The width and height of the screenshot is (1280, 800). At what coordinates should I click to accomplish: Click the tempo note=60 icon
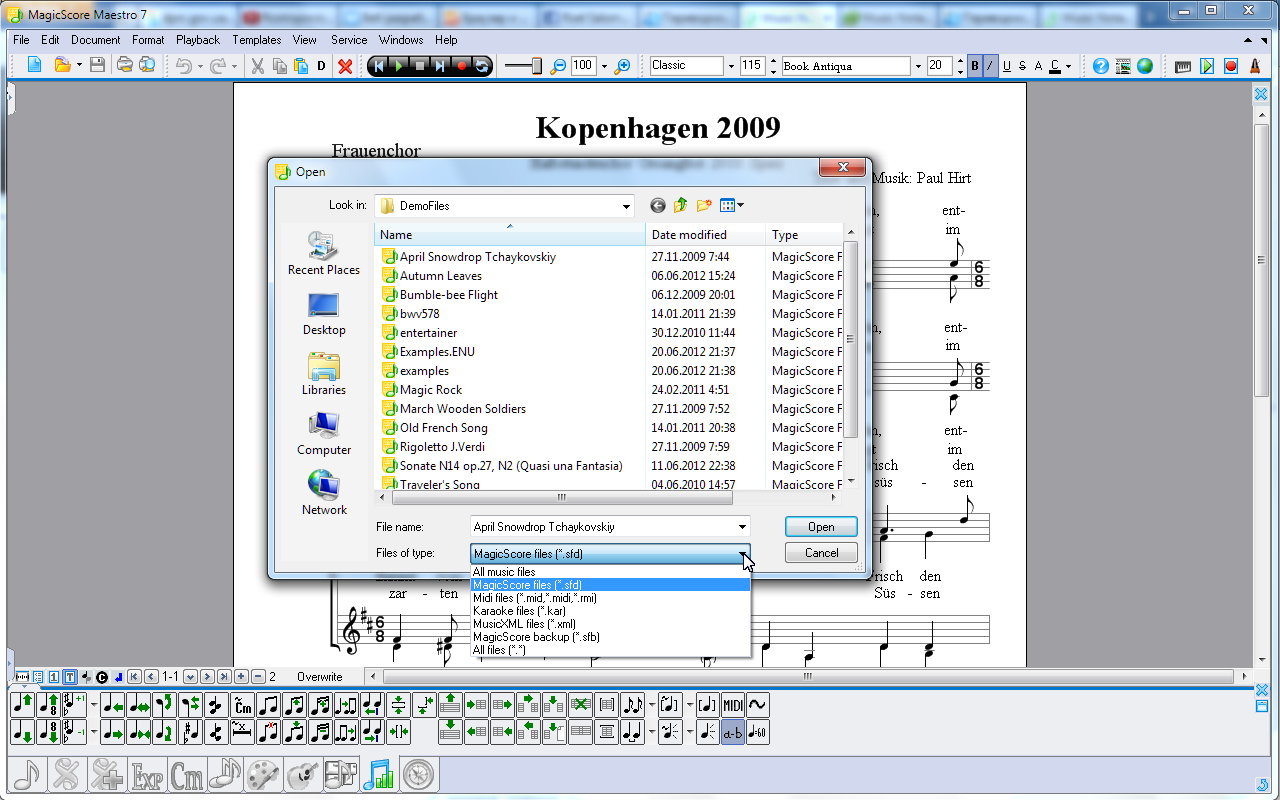click(x=757, y=733)
